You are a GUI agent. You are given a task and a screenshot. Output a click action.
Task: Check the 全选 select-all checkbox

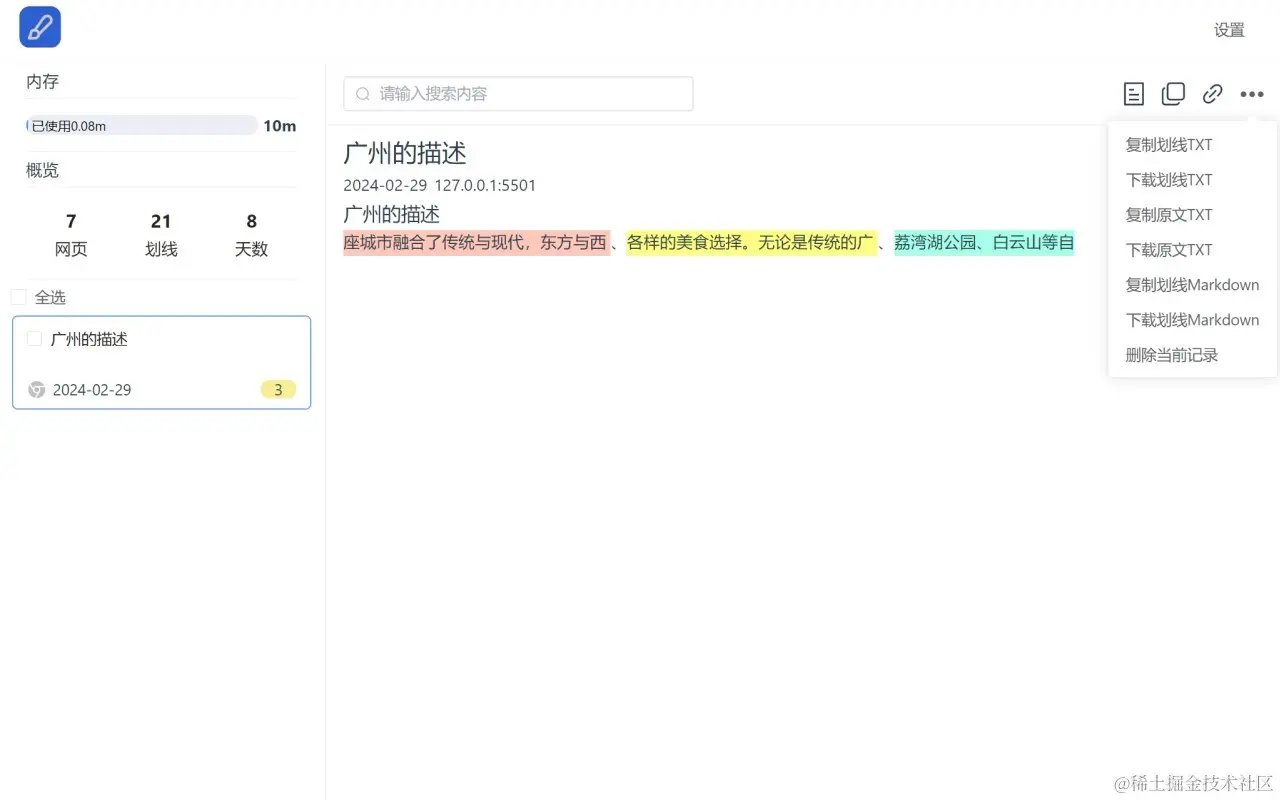[18, 297]
